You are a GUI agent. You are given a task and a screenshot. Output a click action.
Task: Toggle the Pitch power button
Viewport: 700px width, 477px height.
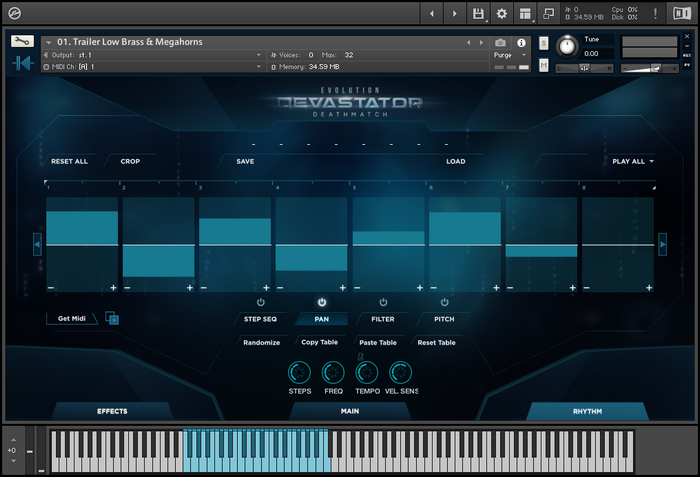(x=444, y=302)
